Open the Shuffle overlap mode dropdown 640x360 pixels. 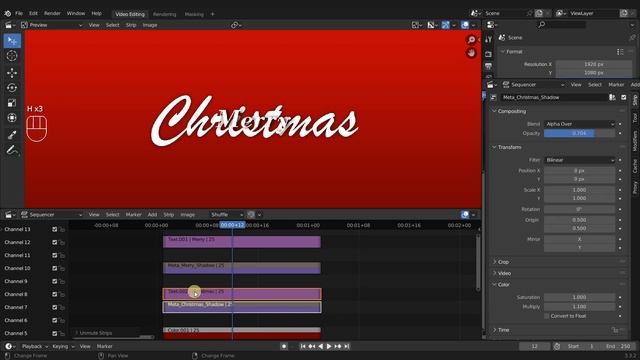click(227, 215)
